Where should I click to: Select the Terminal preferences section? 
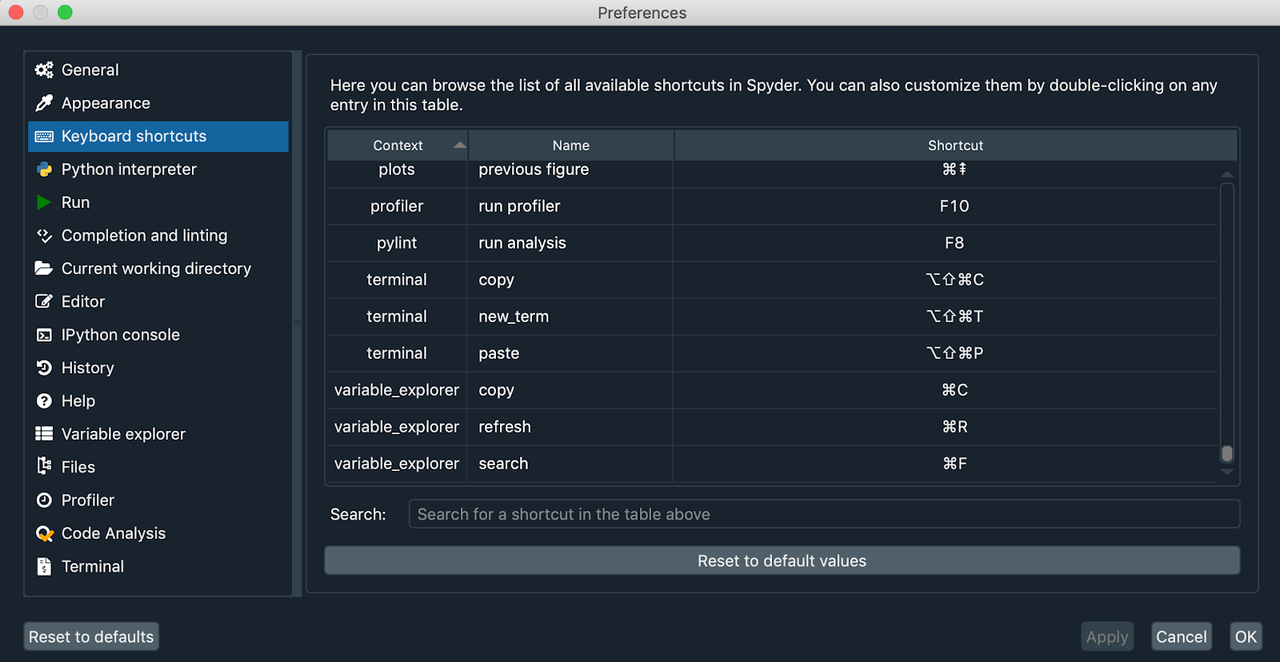pyautogui.click(x=92, y=566)
